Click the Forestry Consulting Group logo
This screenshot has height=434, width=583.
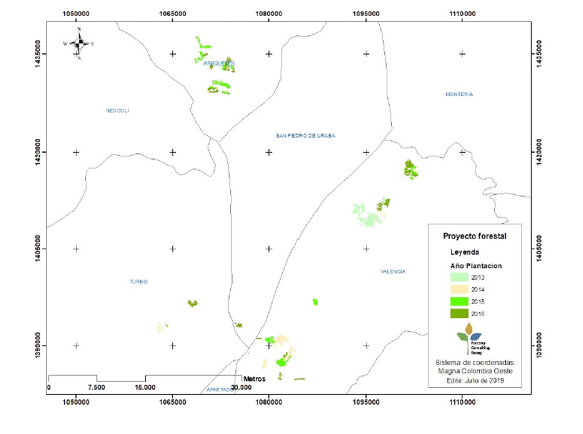tap(473, 339)
